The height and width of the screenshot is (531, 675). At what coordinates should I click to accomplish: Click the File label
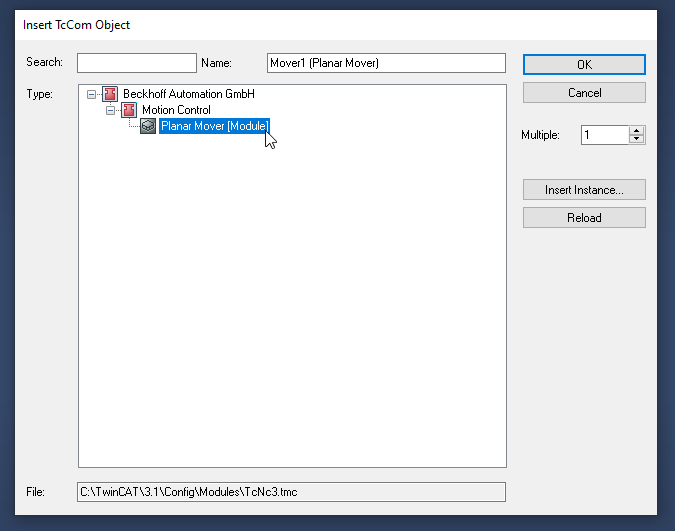coord(35,492)
